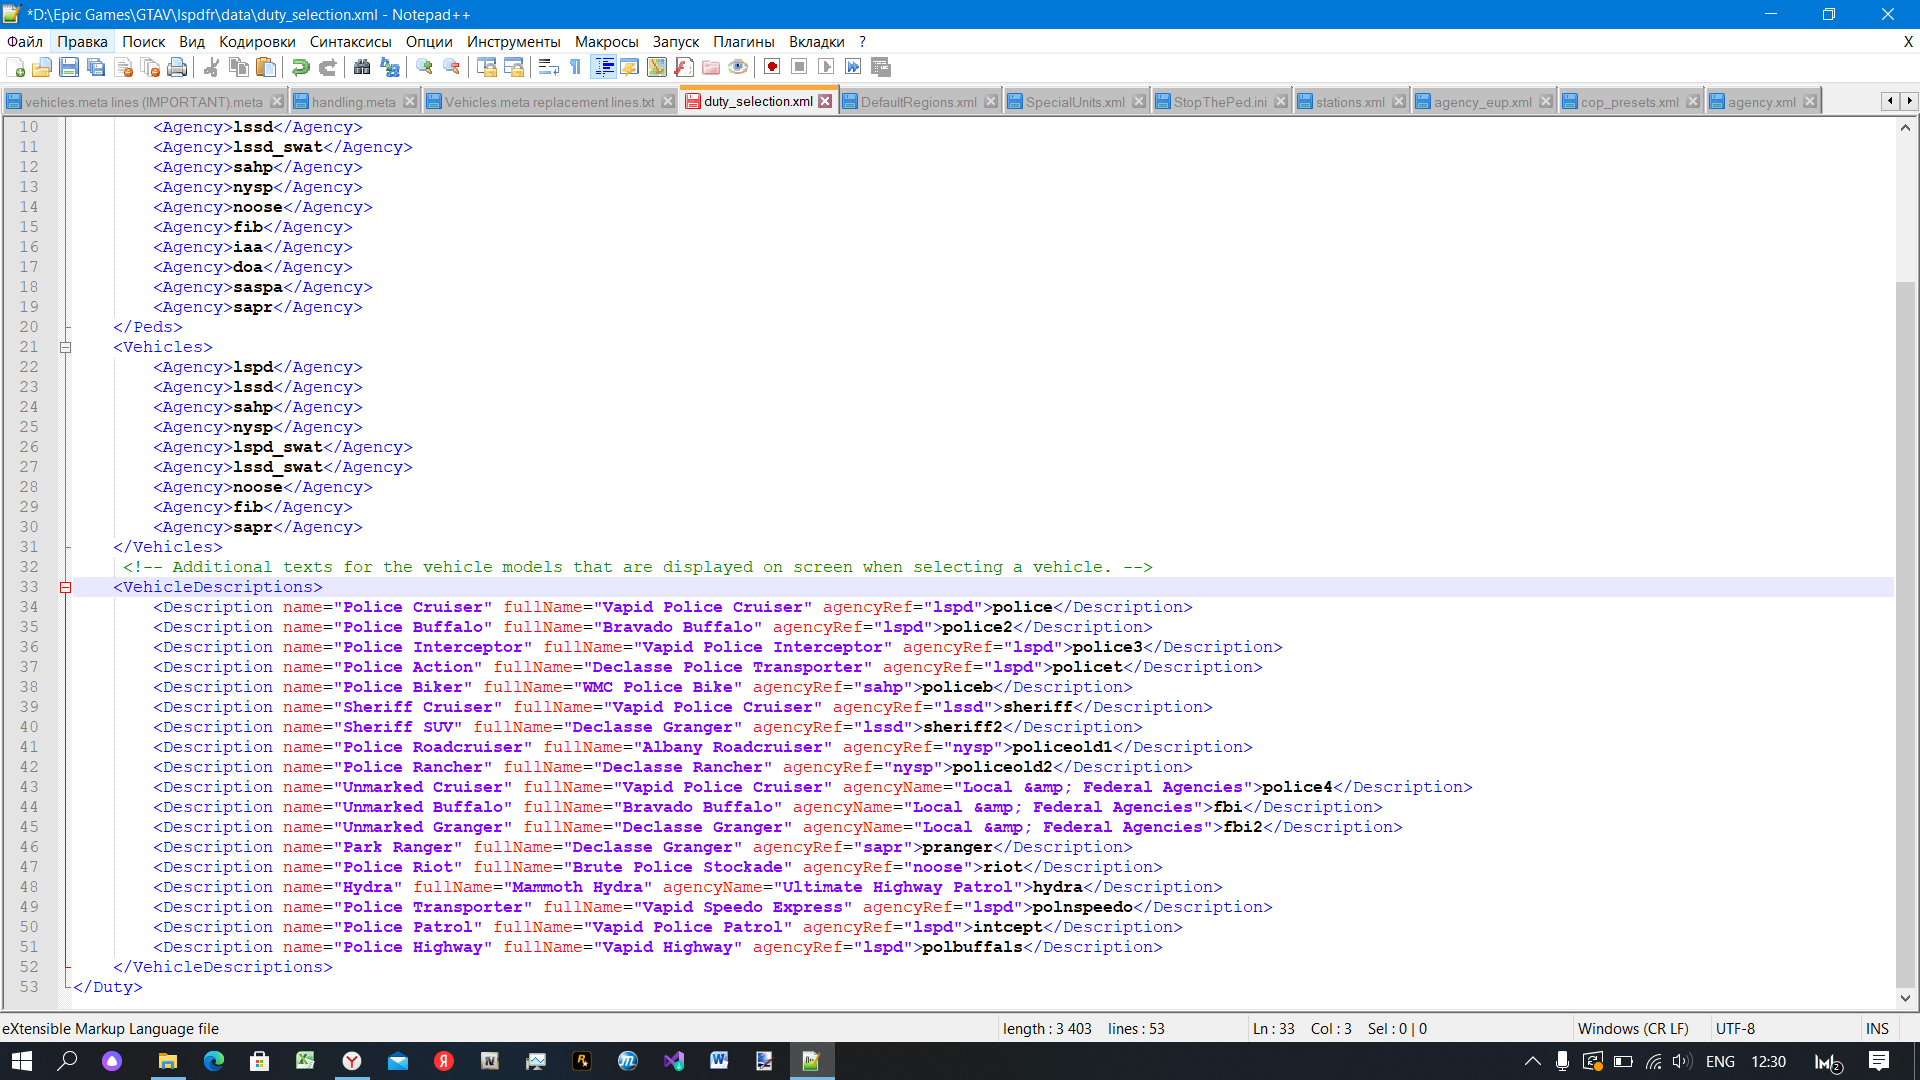Toggle Word wrap toolbar button
The image size is (1920, 1080).
click(548, 67)
